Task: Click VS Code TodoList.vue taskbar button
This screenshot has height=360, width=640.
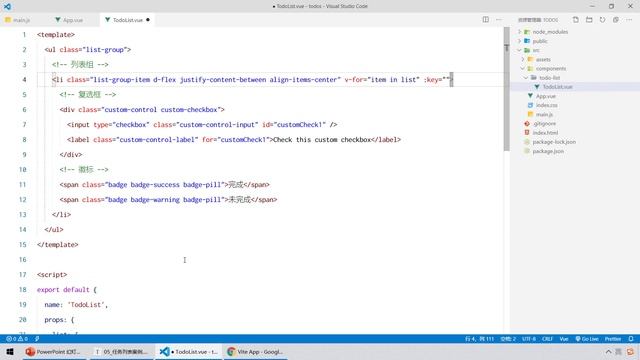Action: (189, 351)
